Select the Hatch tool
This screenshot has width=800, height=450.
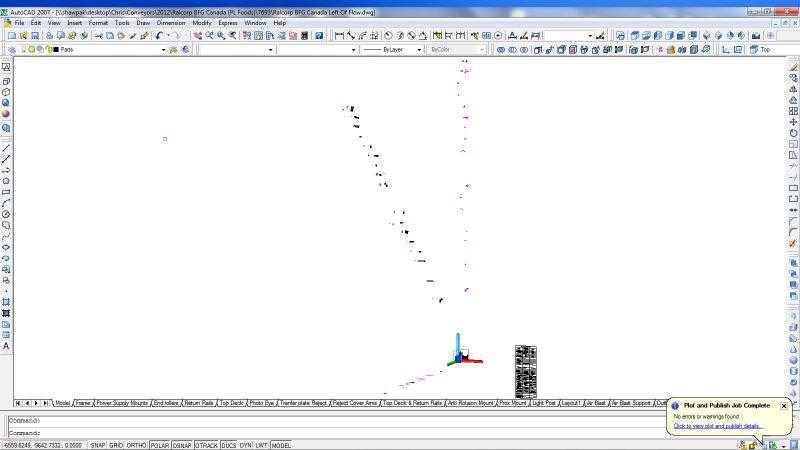pos(6,302)
